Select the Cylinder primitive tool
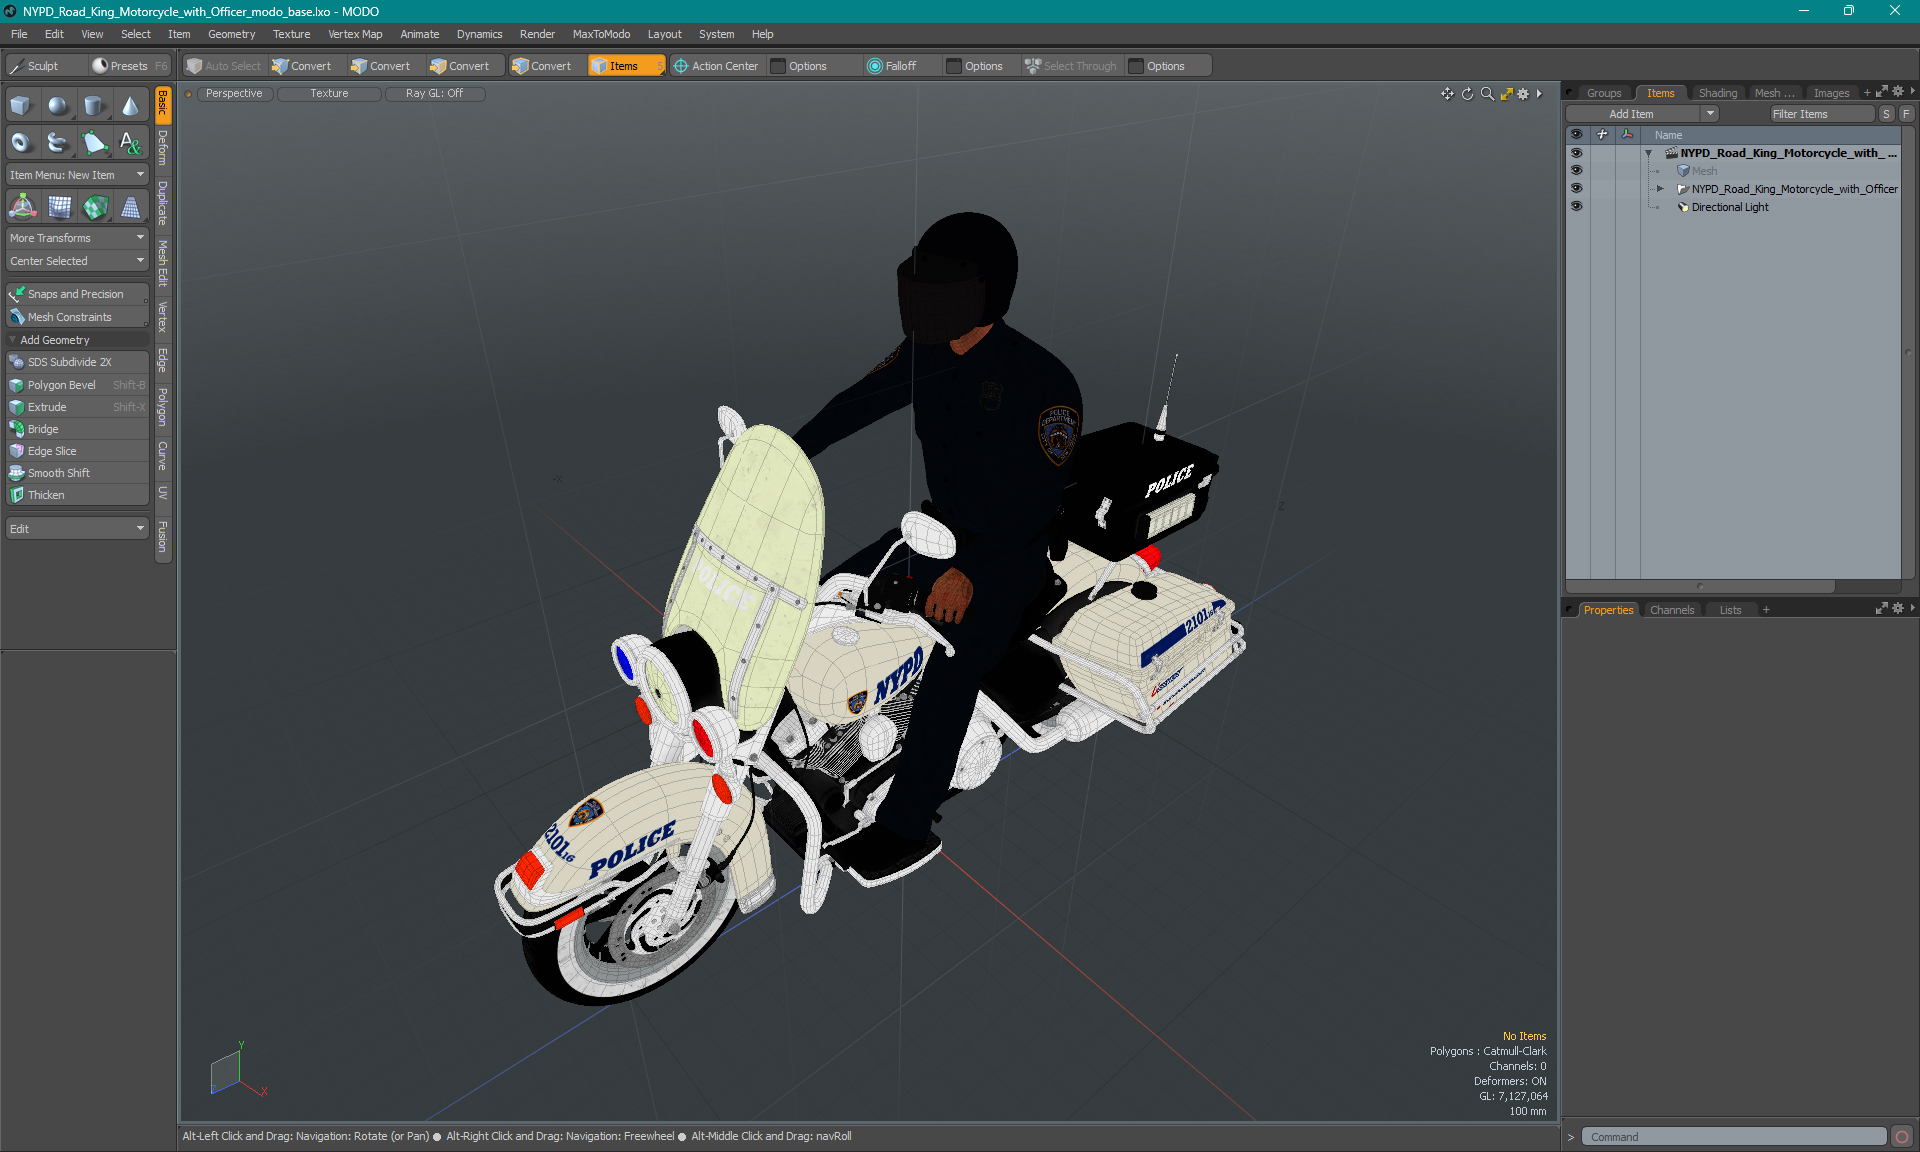1920x1152 pixels. point(94,106)
